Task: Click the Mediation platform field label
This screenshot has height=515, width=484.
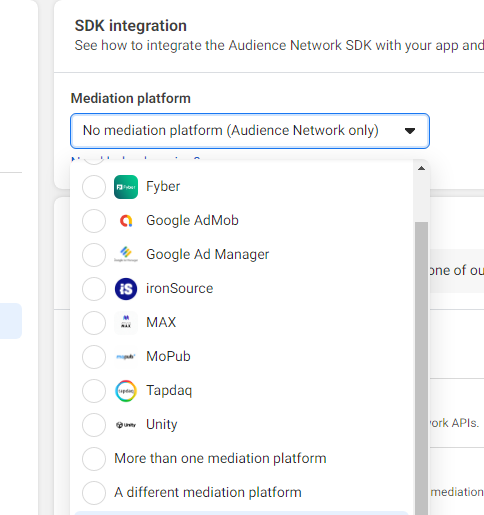Action: click(x=131, y=99)
